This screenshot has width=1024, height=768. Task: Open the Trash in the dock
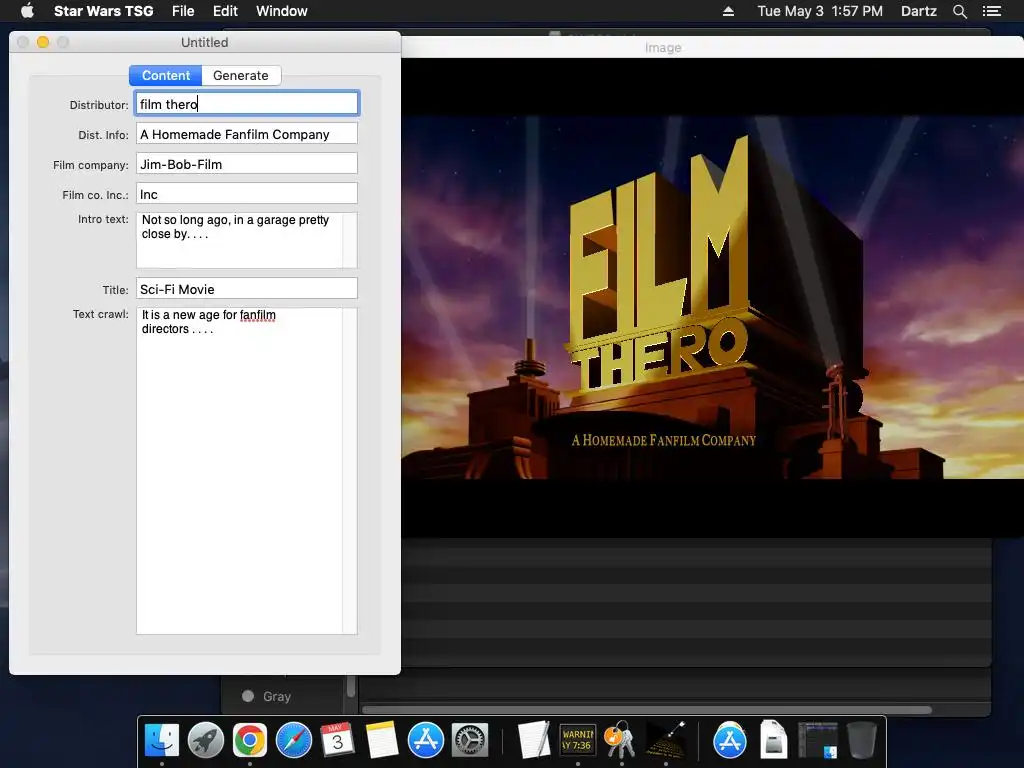[861, 740]
